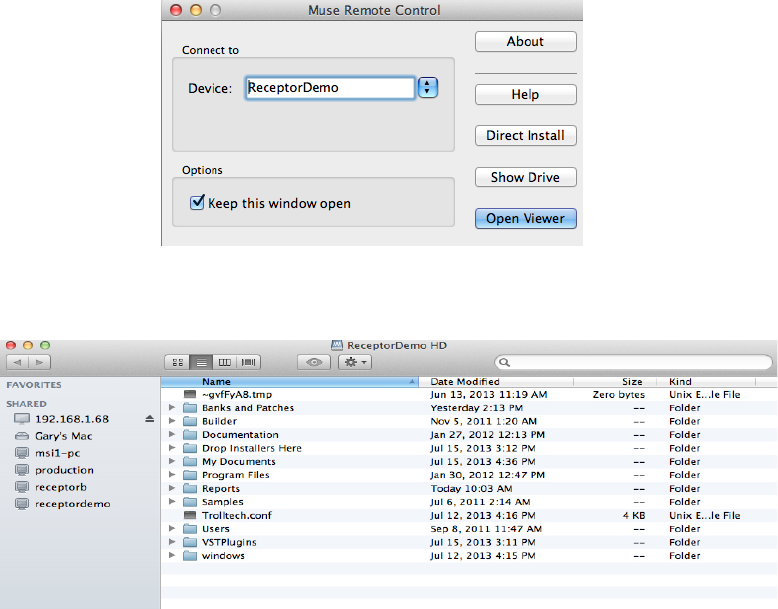Image resolution: width=778 pixels, height=609 pixels.
Task: Click the Samples folder icon
Action: (x=190, y=502)
